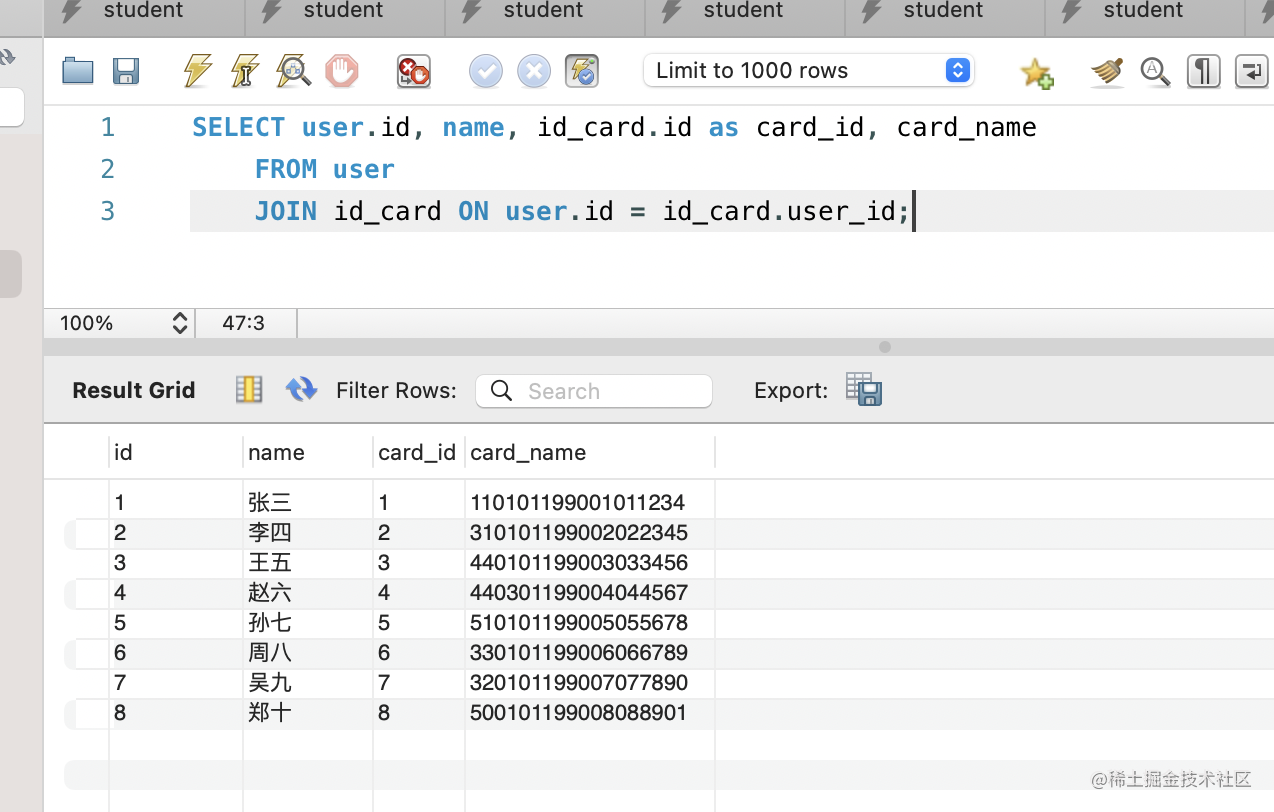Toggle word wrap button in toolbar
Viewport: 1274px width, 812px height.
1251,71
